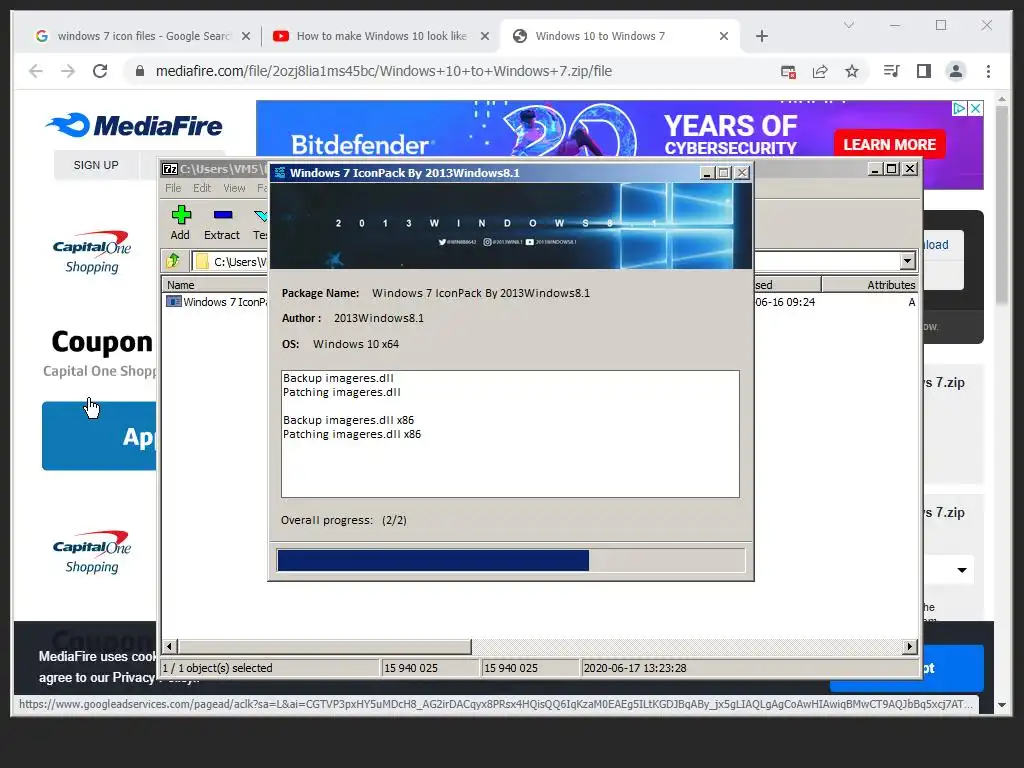This screenshot has width=1024, height=768.
Task: Open Chrome profile avatar
Action: point(955,71)
